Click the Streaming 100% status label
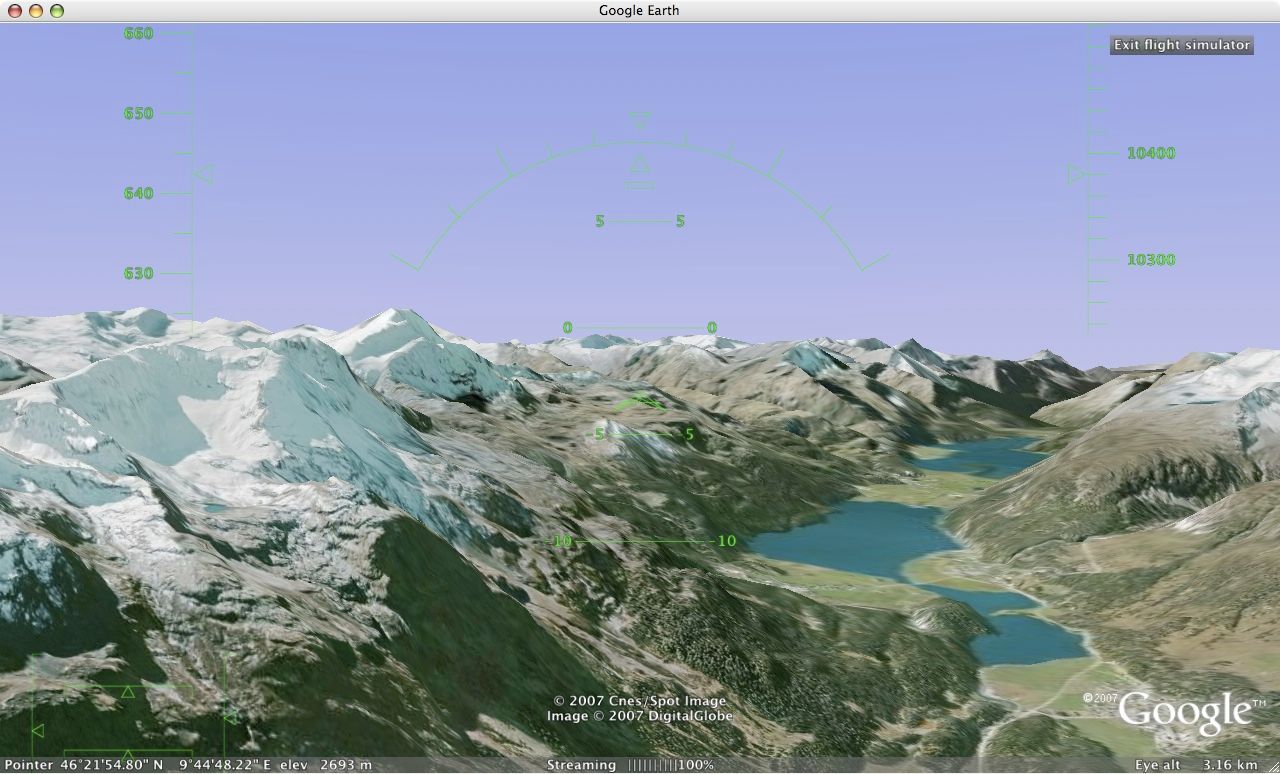The width and height of the screenshot is (1280, 774). [630, 765]
